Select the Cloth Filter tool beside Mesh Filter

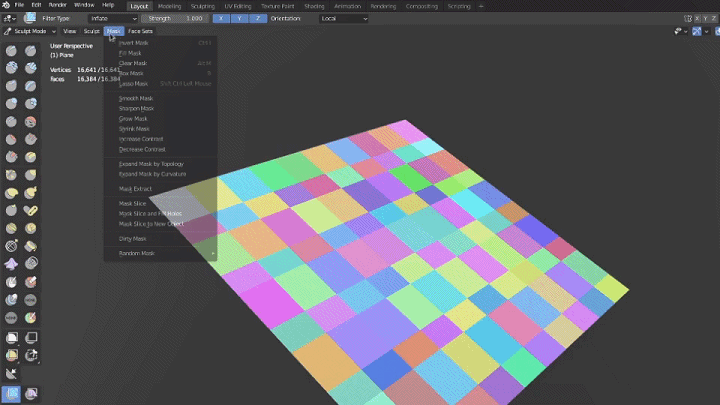(x=31, y=393)
